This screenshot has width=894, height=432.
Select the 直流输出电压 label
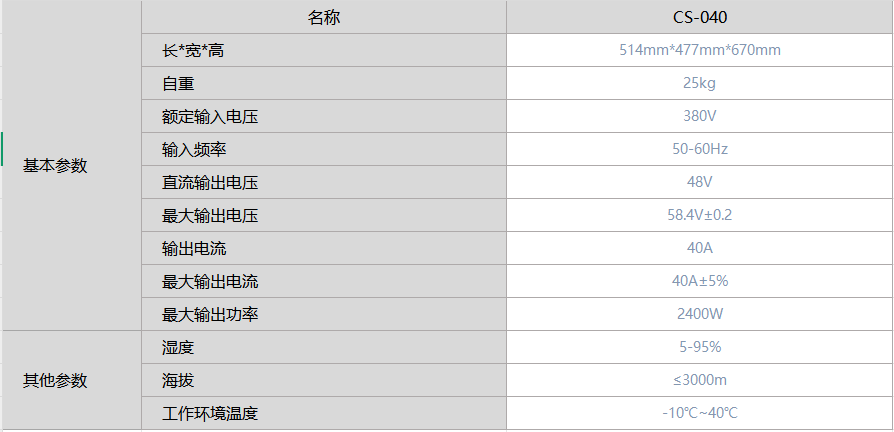coord(210,182)
